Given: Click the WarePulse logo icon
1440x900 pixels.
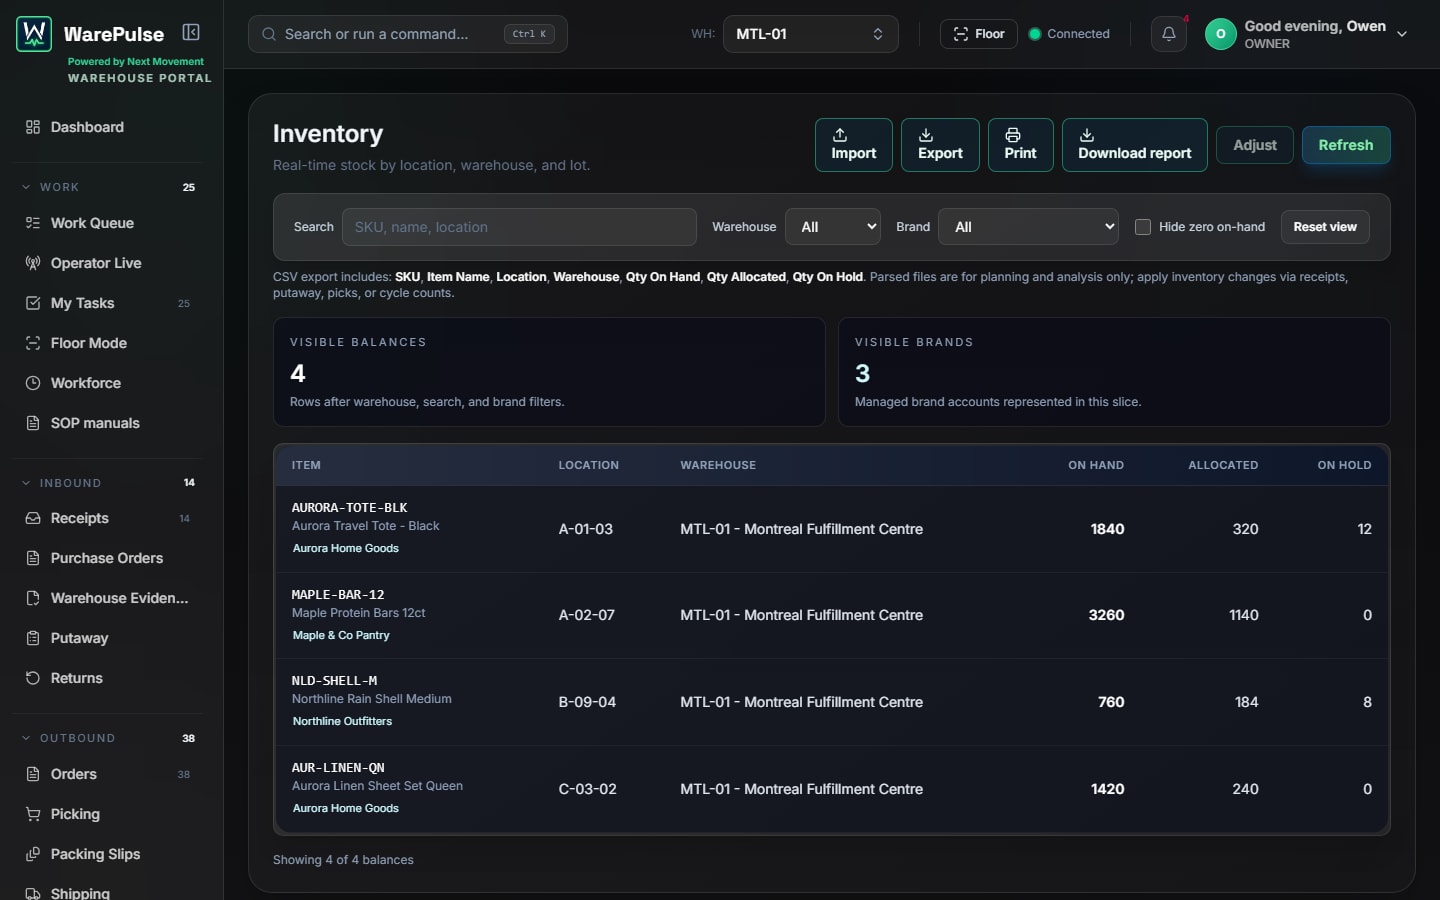Looking at the screenshot, I should coord(34,34).
